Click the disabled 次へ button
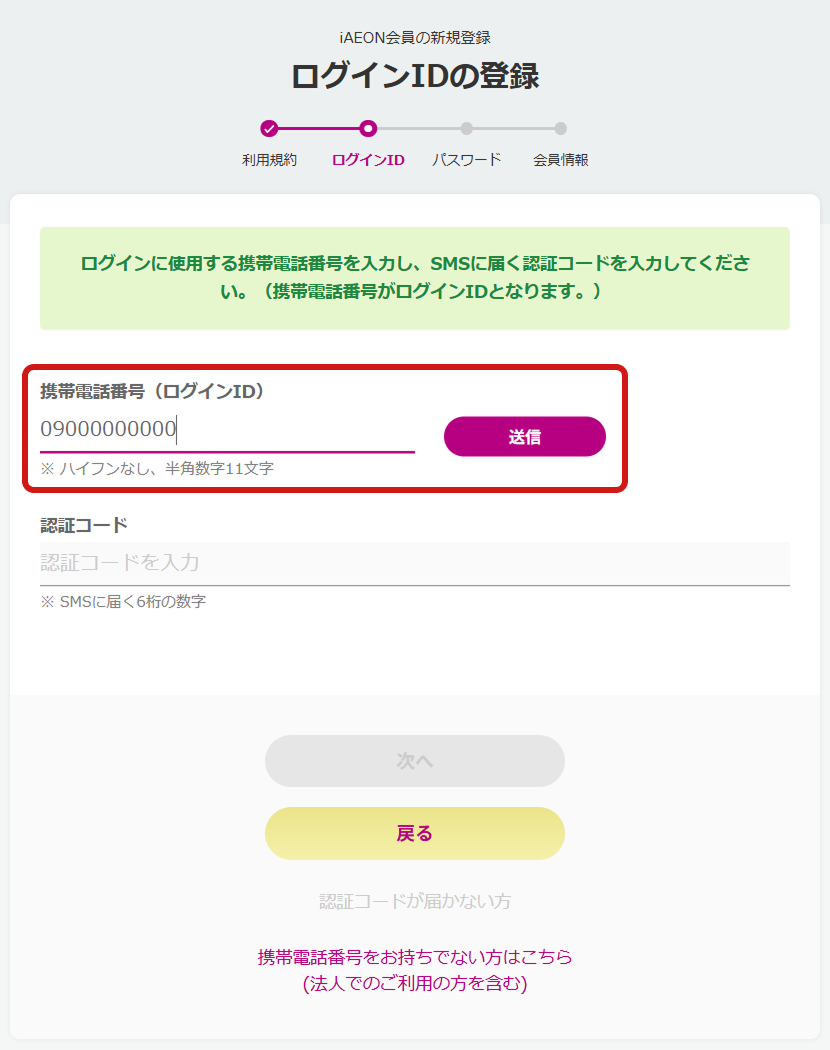The width and height of the screenshot is (830, 1050). pos(414,761)
